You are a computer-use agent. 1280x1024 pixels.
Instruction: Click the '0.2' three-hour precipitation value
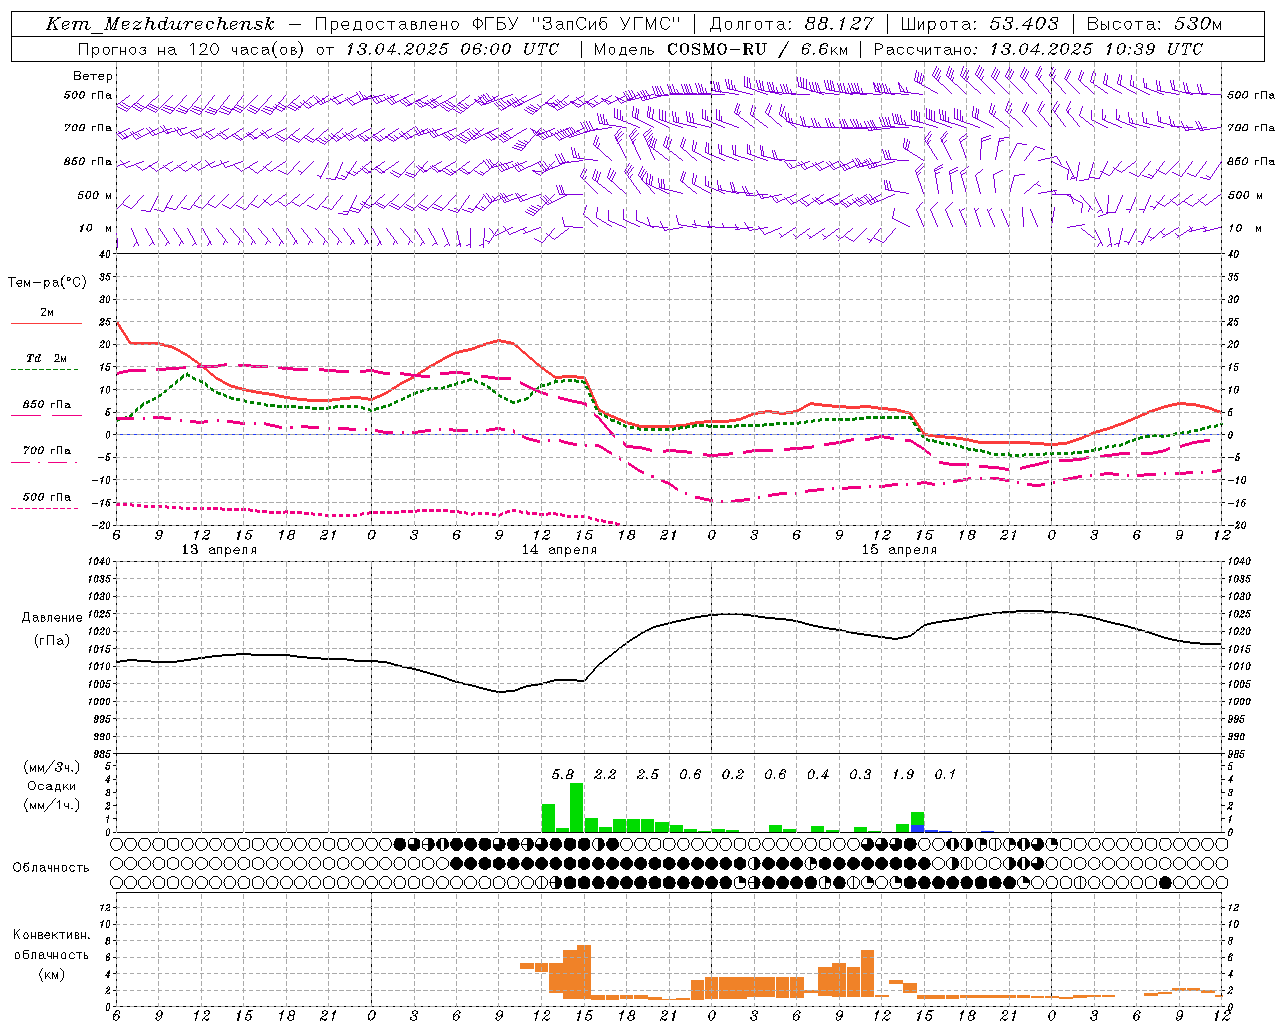(x=733, y=774)
